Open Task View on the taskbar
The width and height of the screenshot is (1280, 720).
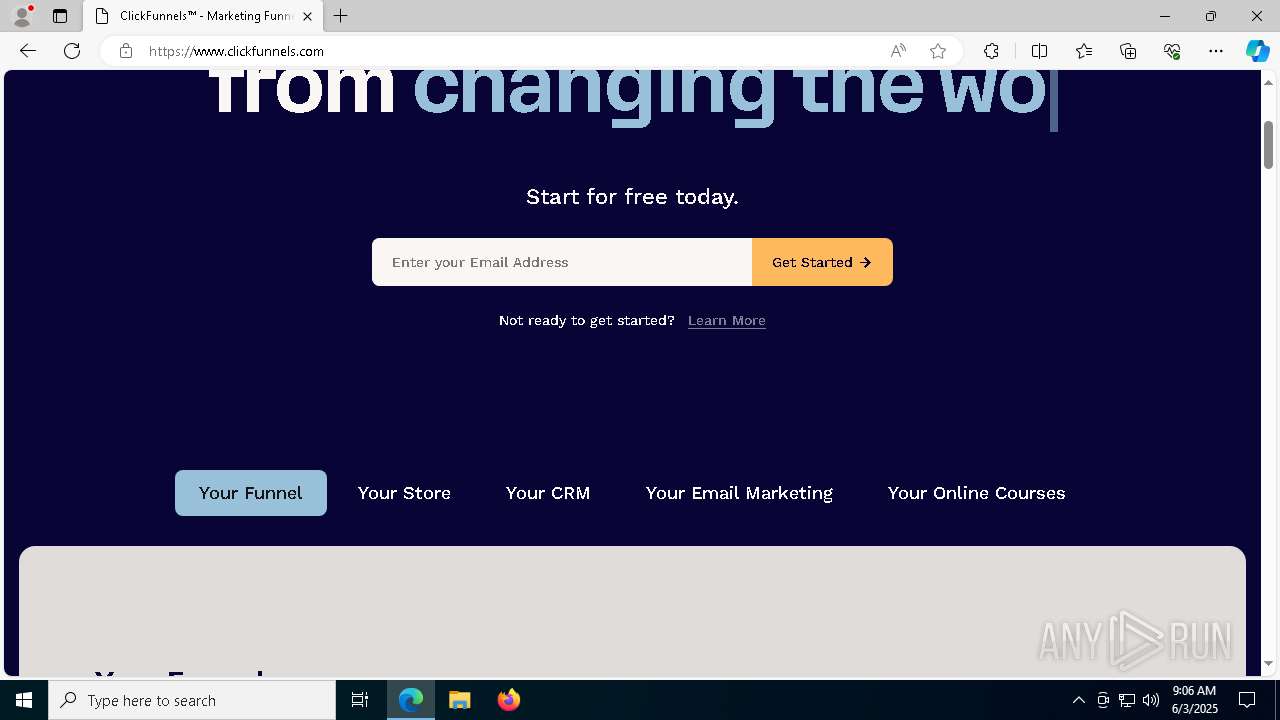point(360,700)
